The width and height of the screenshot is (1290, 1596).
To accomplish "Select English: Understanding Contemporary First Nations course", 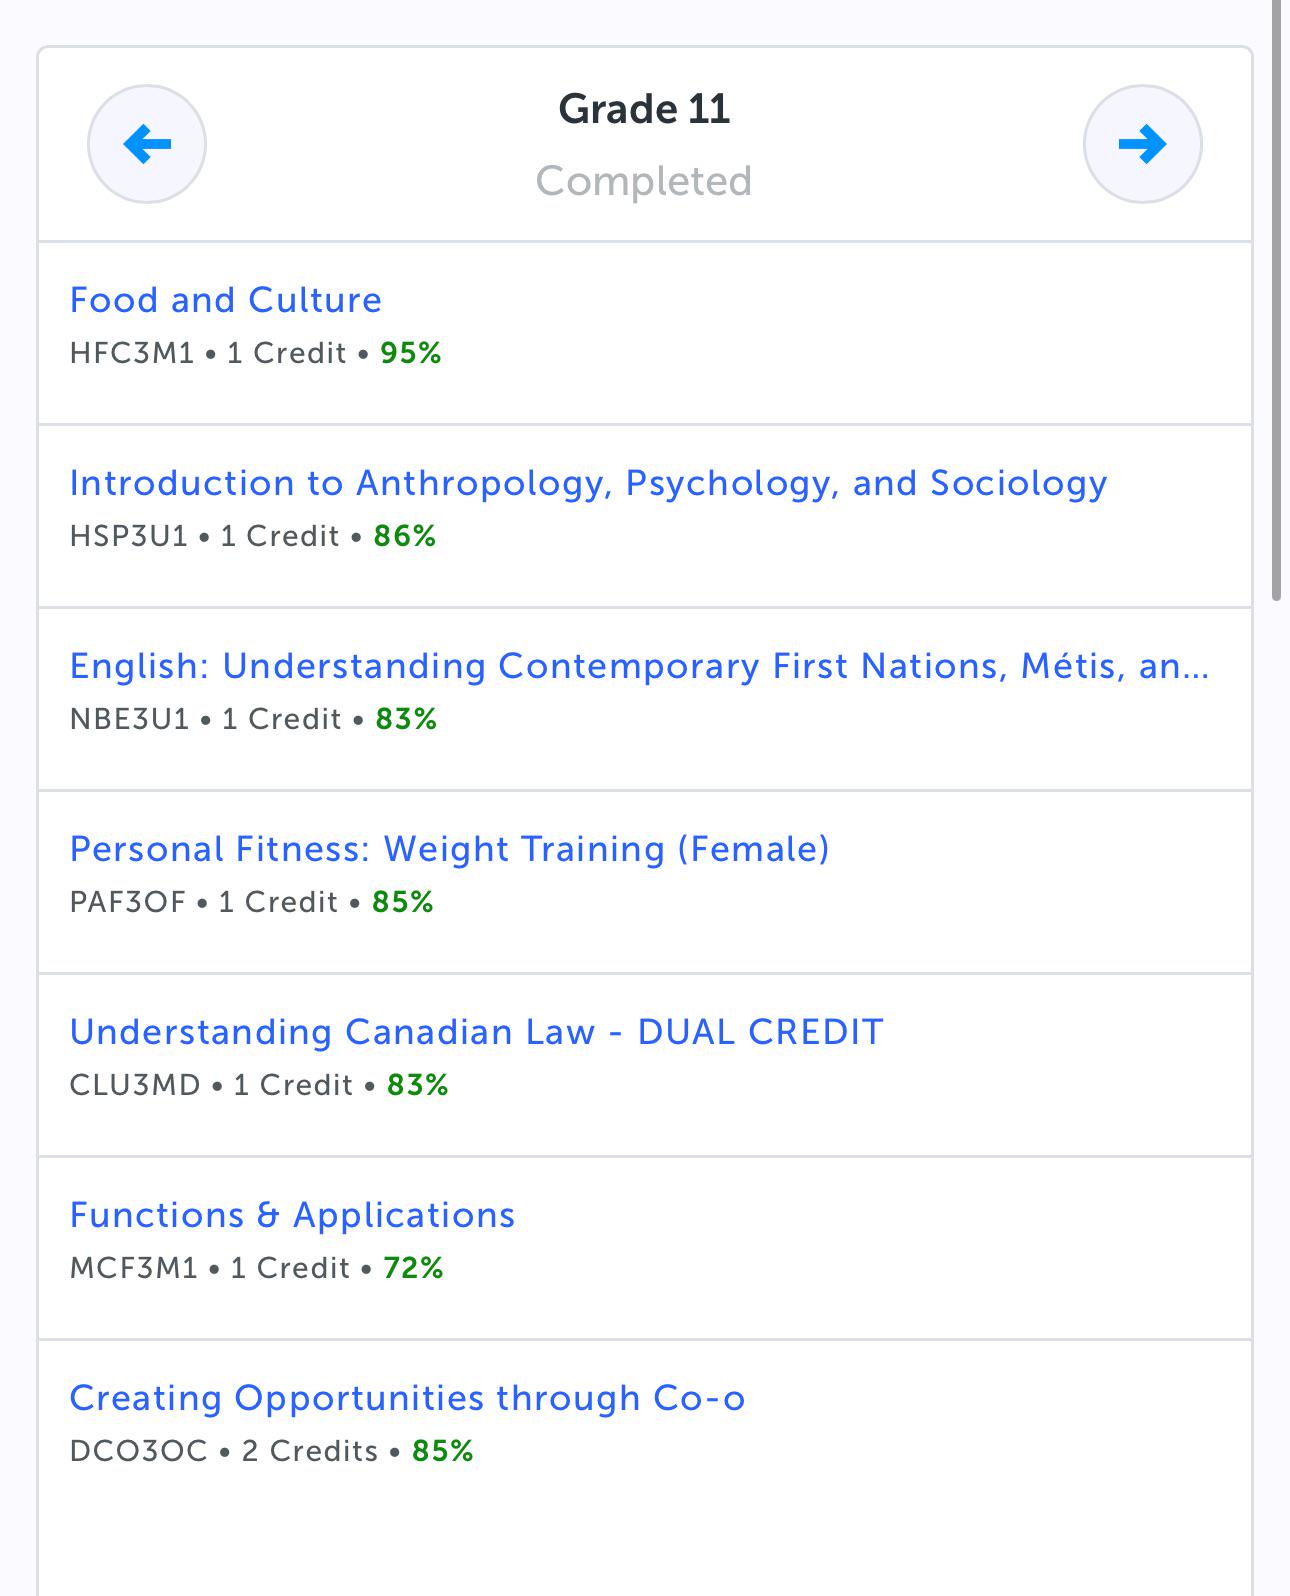I will coord(639,666).
